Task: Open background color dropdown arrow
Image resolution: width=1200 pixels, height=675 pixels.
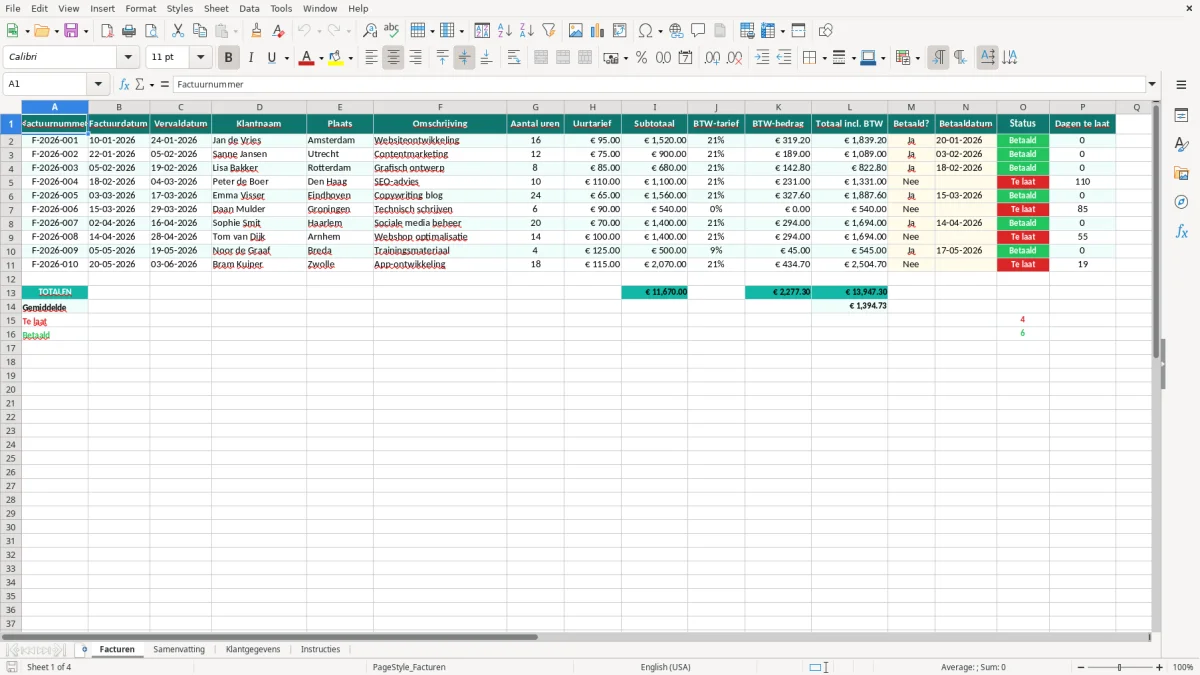Action: coord(350,58)
